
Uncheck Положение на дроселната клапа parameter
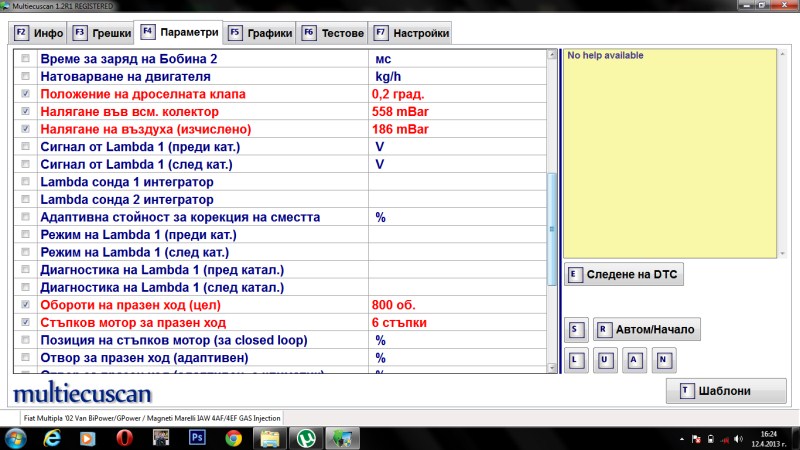pos(26,94)
